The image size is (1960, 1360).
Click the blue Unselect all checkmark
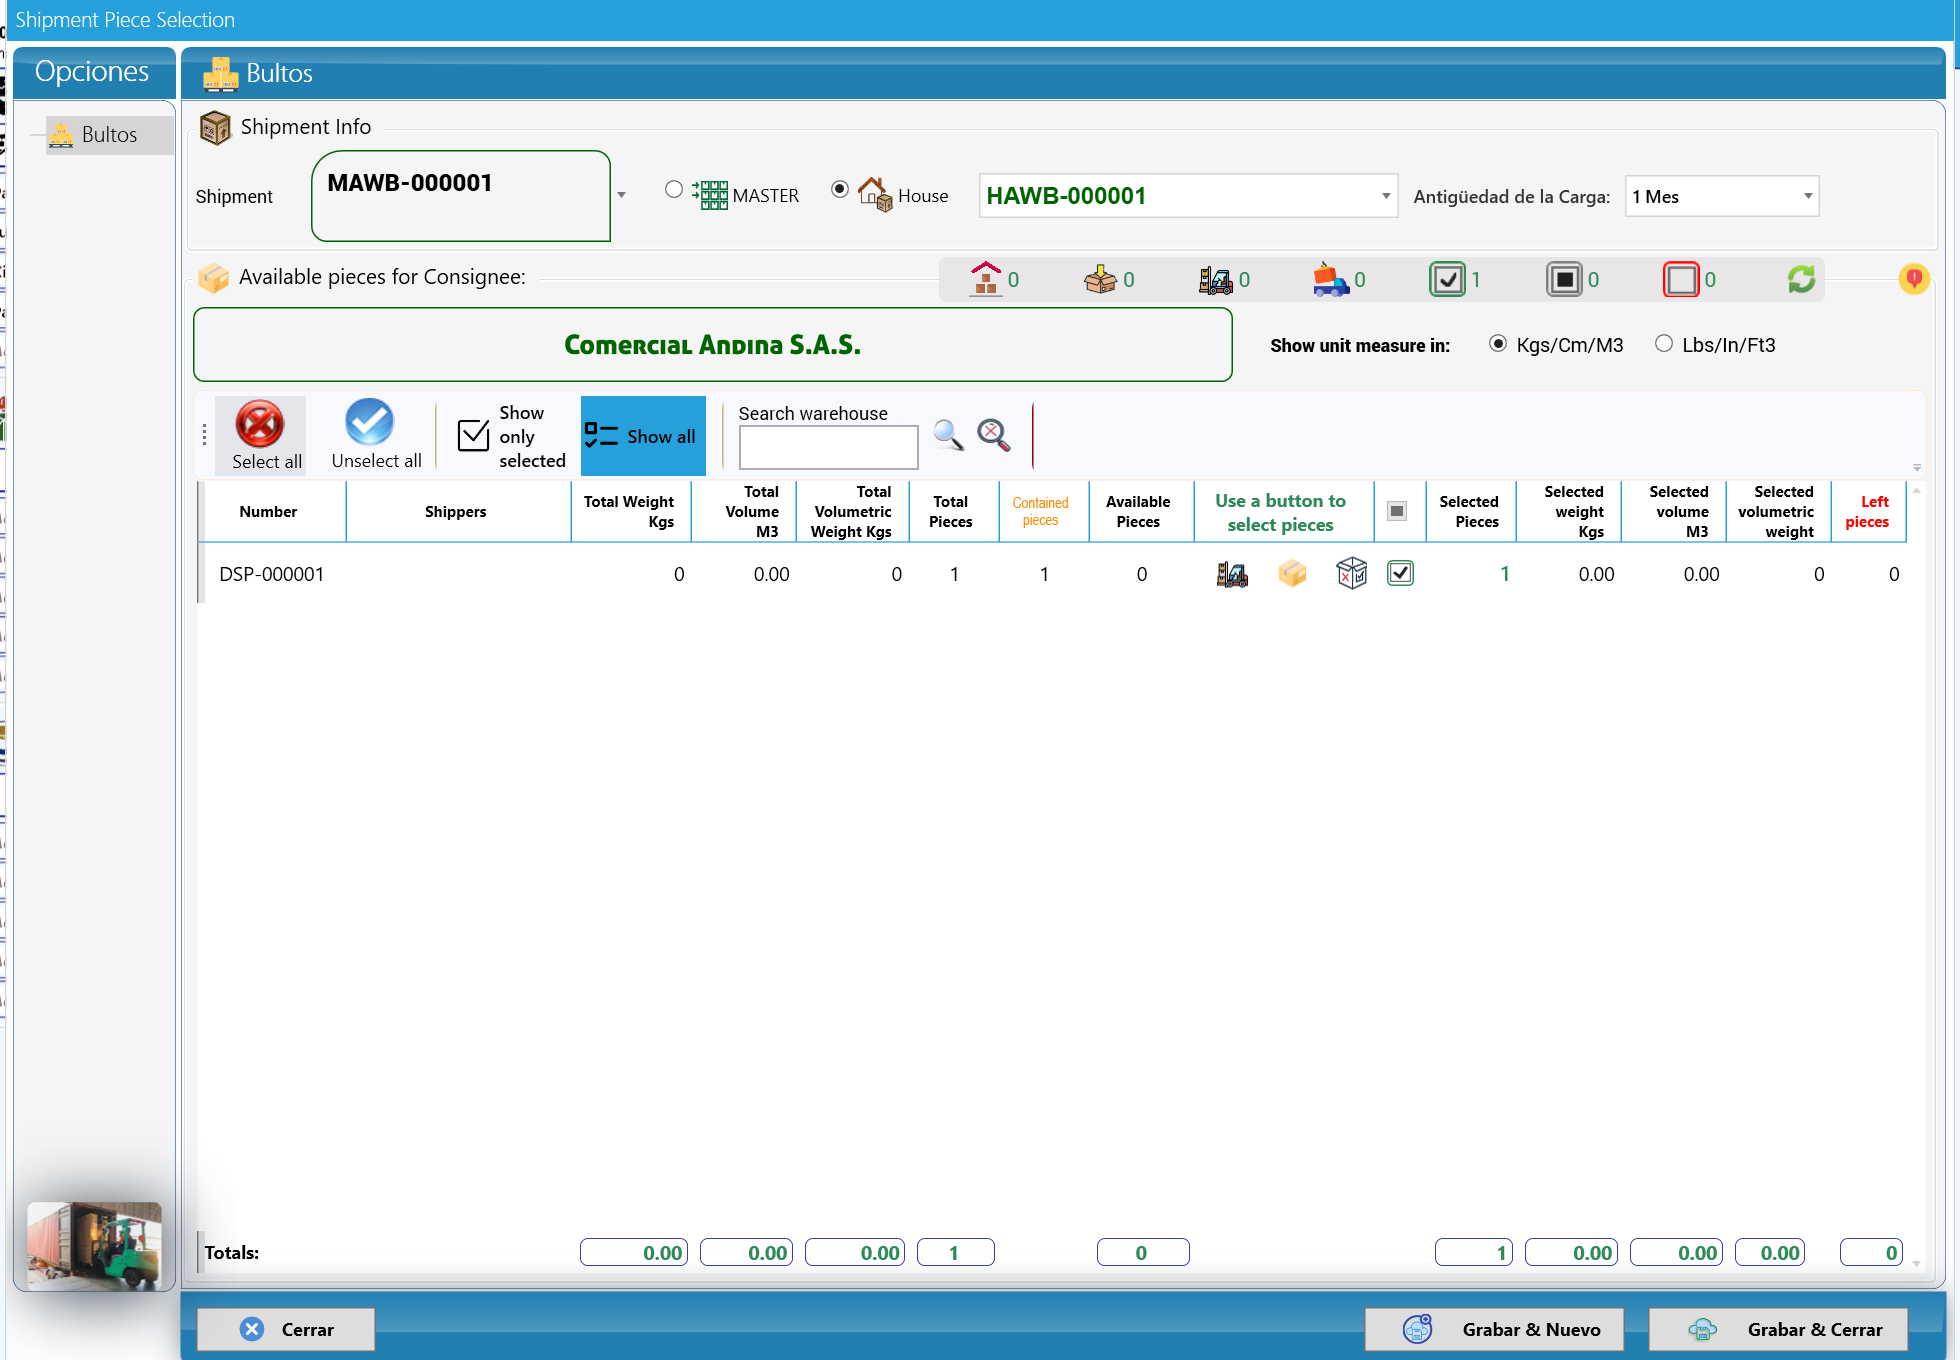370,422
